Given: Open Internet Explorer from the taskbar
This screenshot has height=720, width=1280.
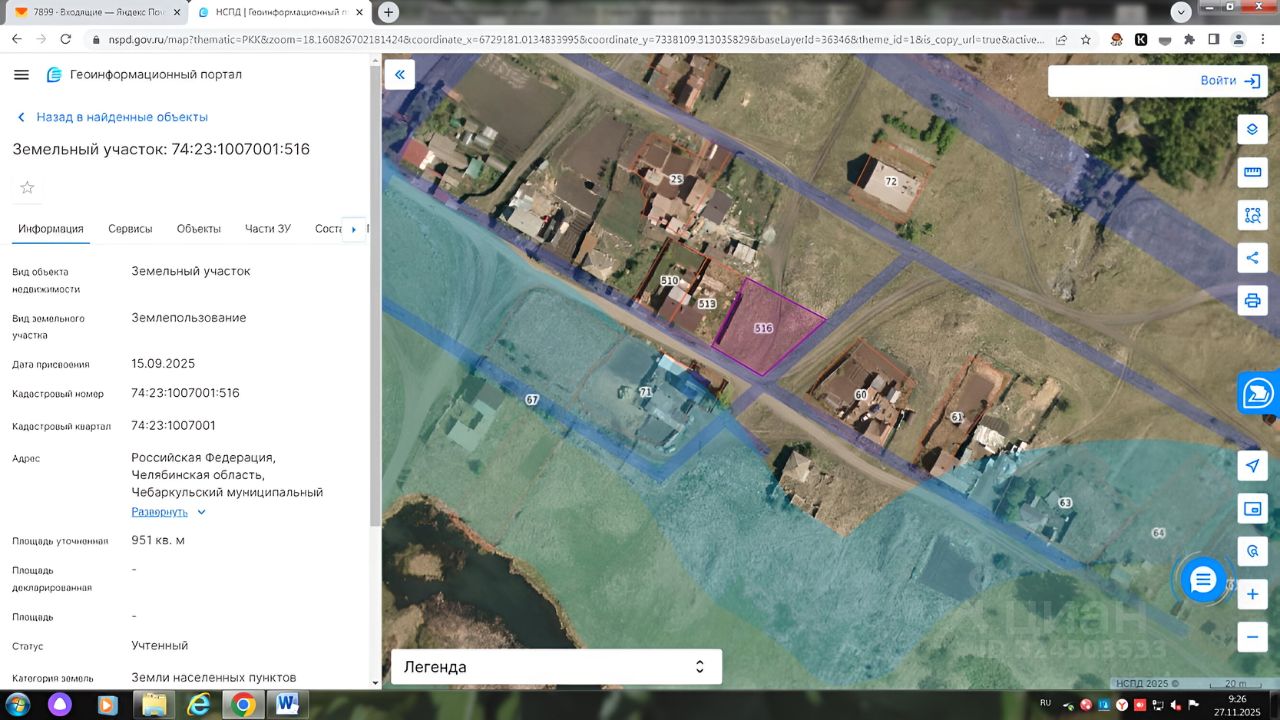Looking at the screenshot, I should 199,705.
